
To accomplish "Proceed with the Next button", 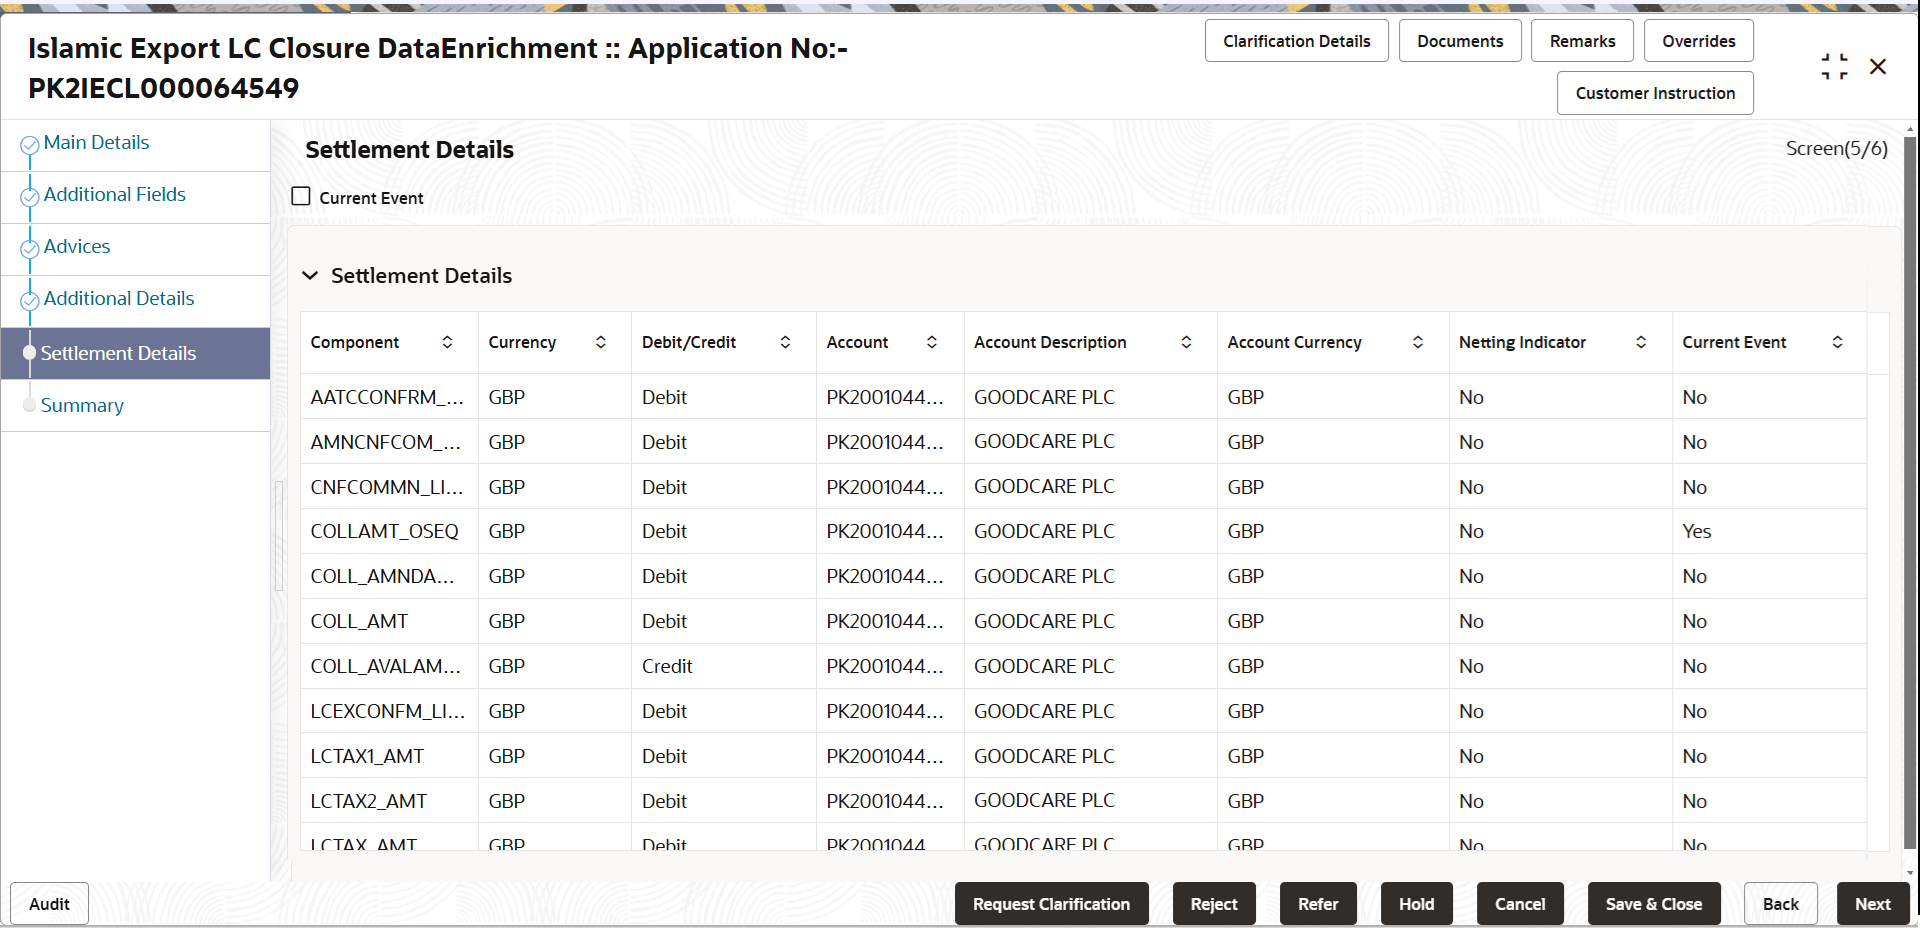I will click(x=1873, y=904).
